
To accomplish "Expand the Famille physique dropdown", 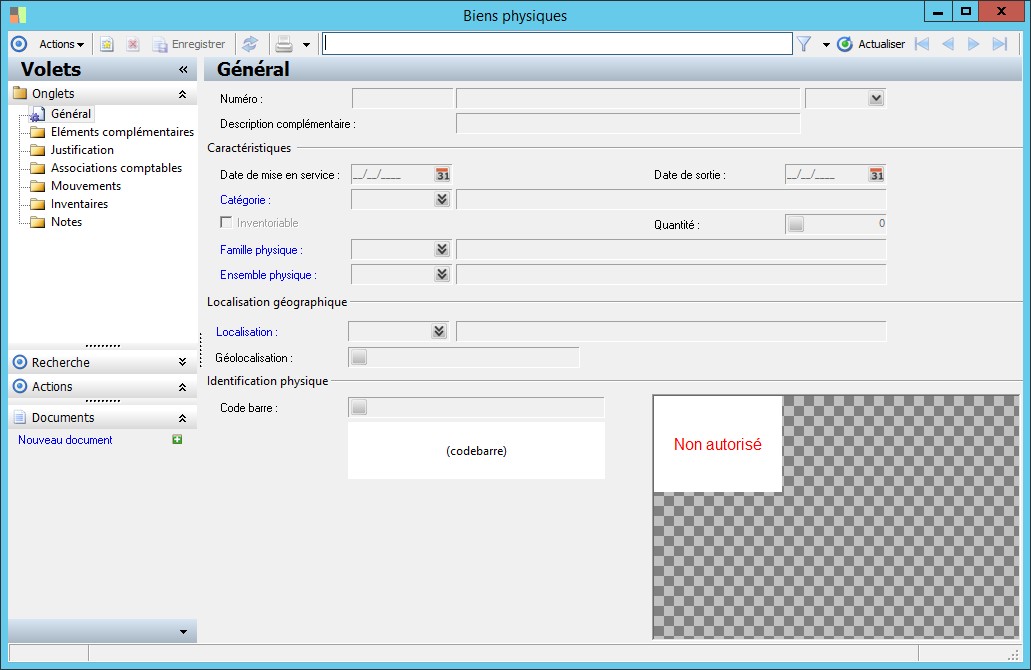I will (442, 249).
